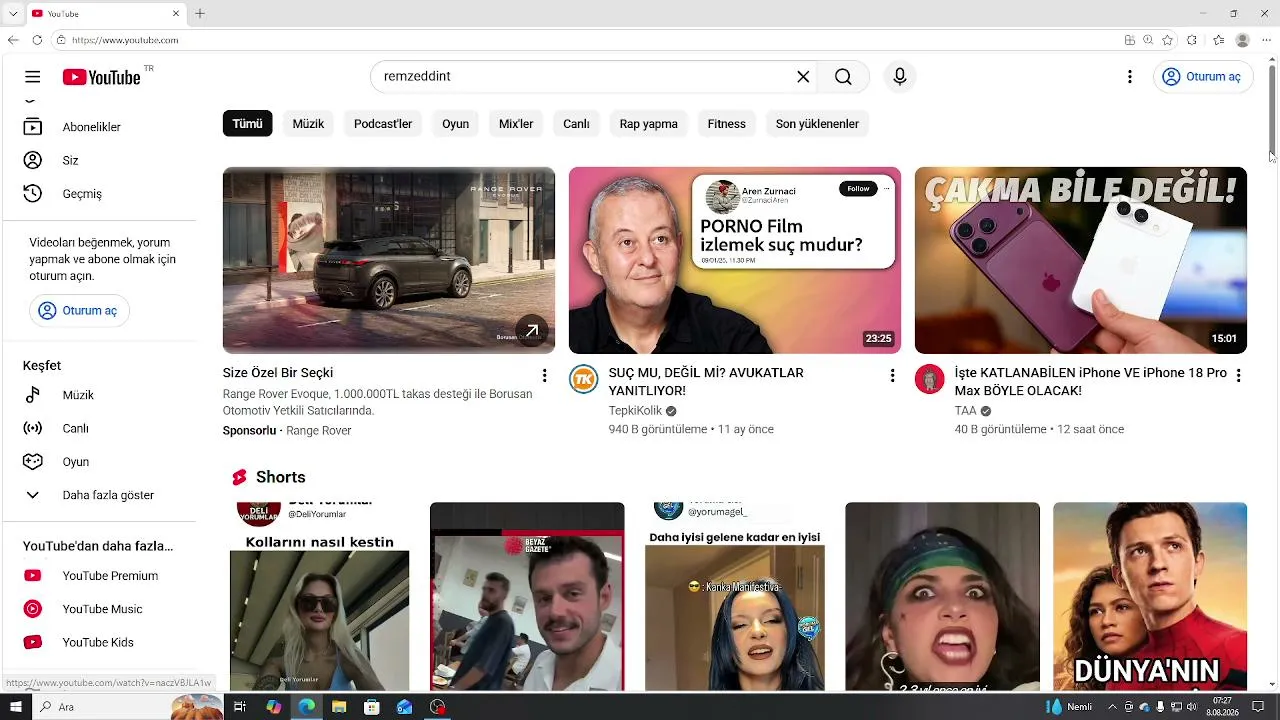The height and width of the screenshot is (720, 1280).
Task: Select the Oyun filter chip
Action: [455, 124]
